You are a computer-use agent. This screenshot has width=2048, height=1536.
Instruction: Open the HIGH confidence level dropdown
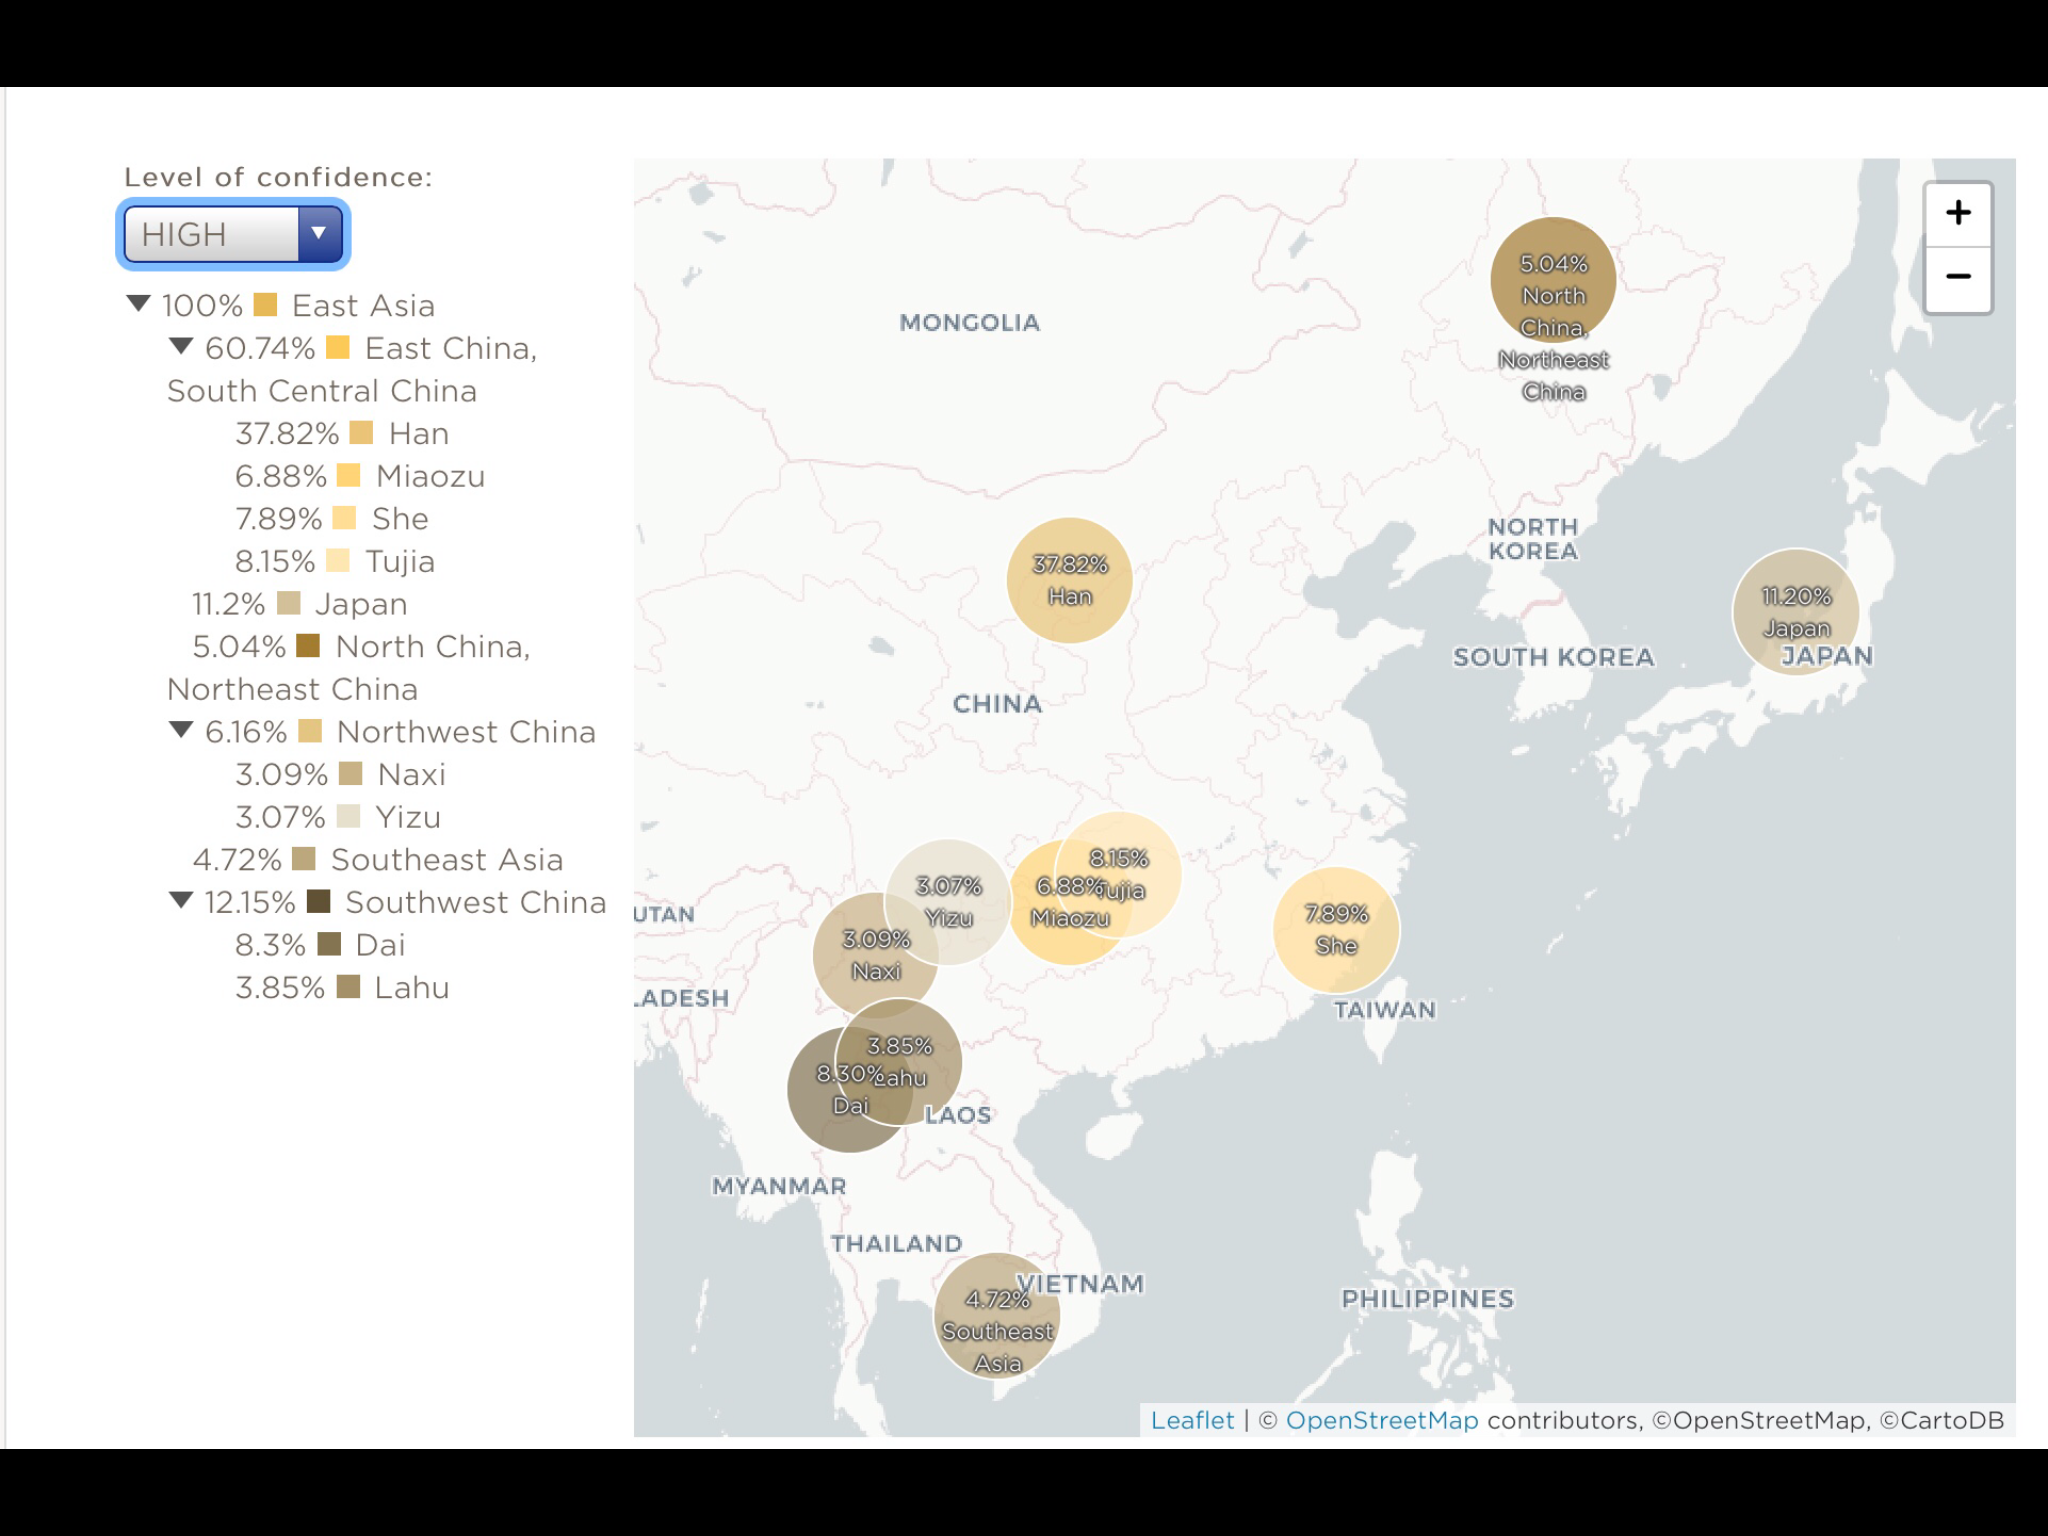click(x=233, y=234)
